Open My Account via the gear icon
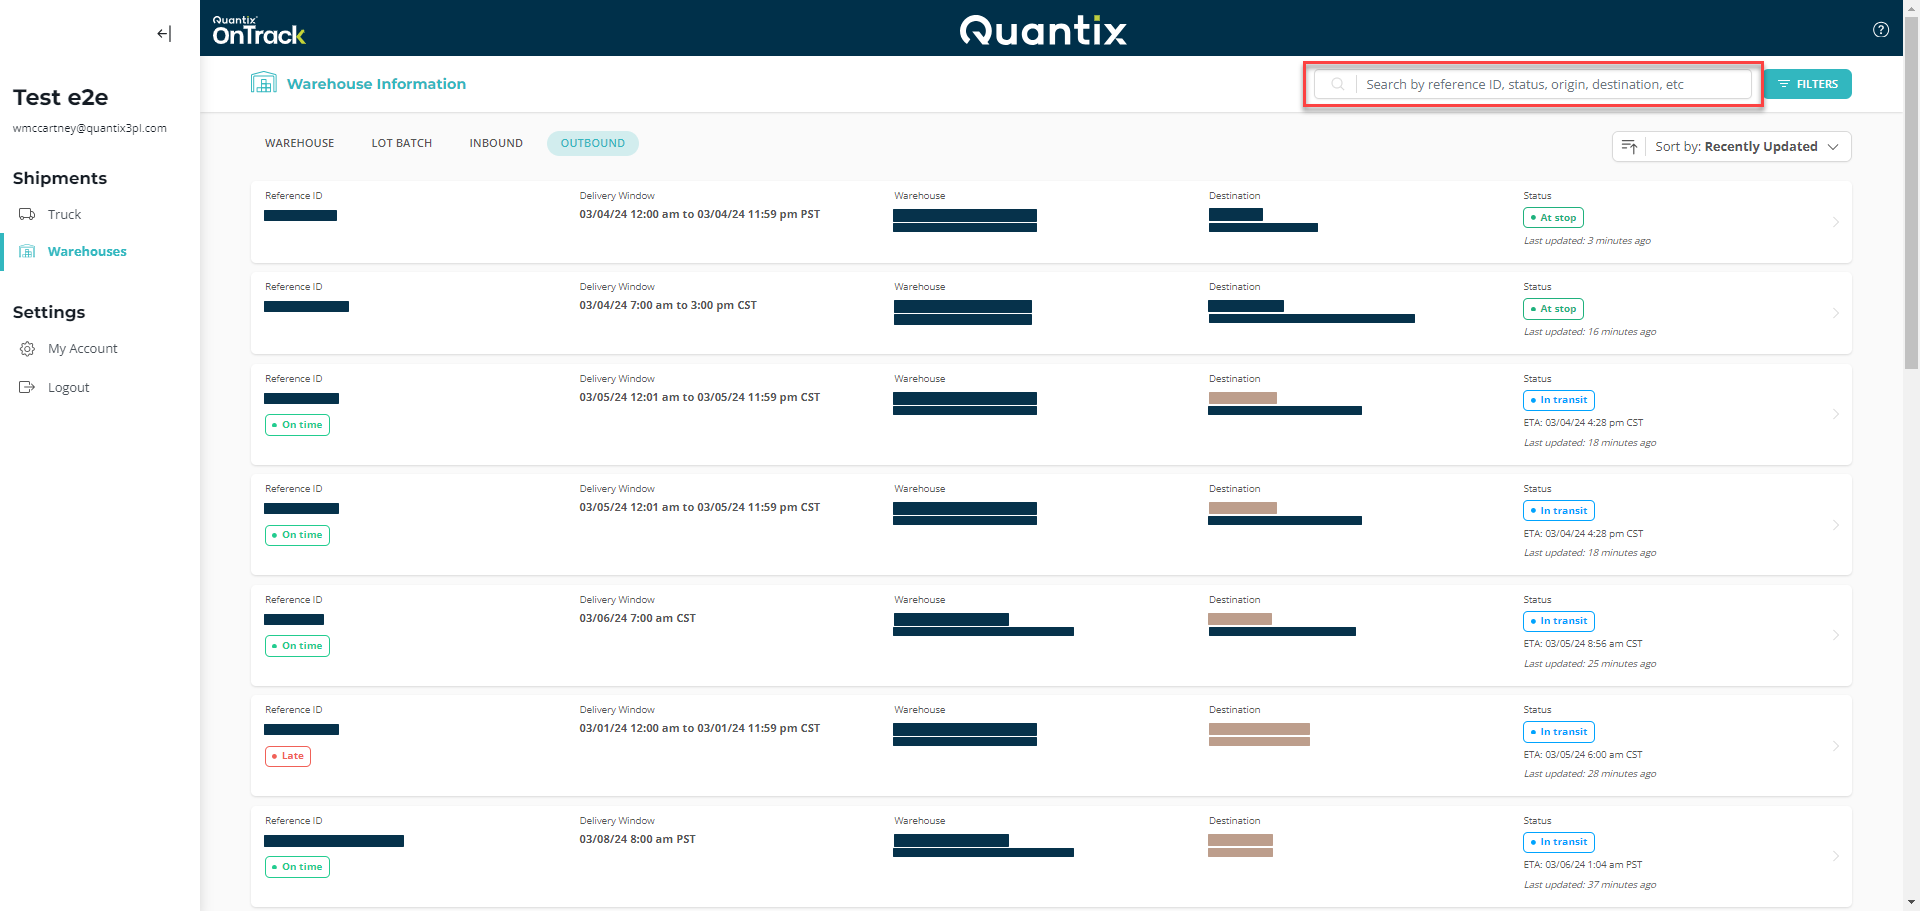The width and height of the screenshot is (1920, 911). [x=28, y=348]
